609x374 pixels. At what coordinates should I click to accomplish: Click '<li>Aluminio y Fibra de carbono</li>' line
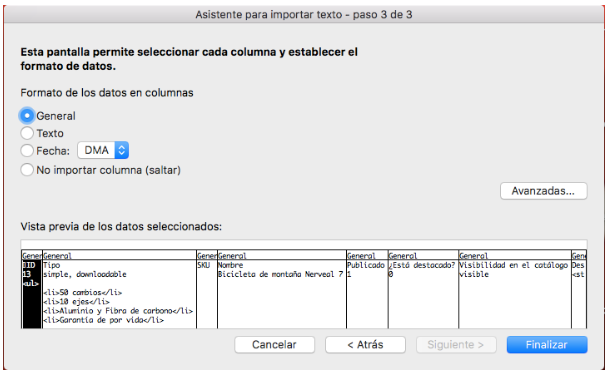pos(118,311)
